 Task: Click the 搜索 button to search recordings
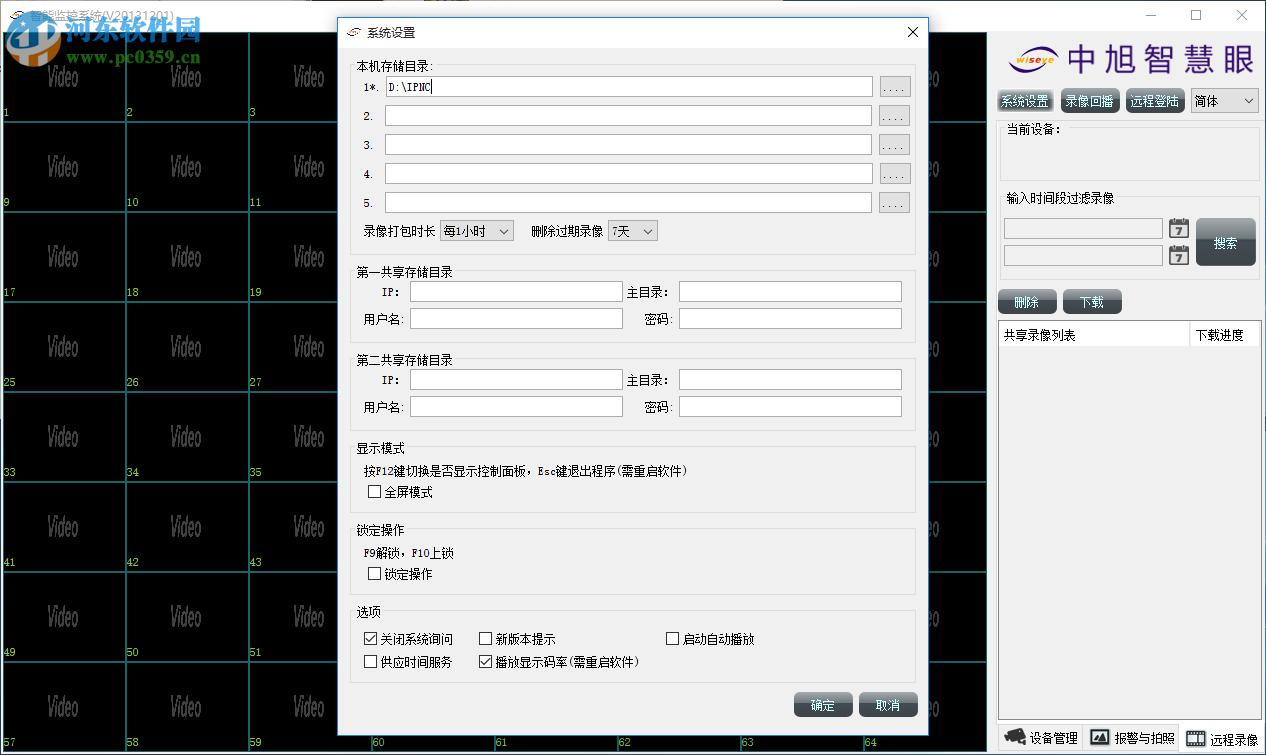click(1225, 242)
